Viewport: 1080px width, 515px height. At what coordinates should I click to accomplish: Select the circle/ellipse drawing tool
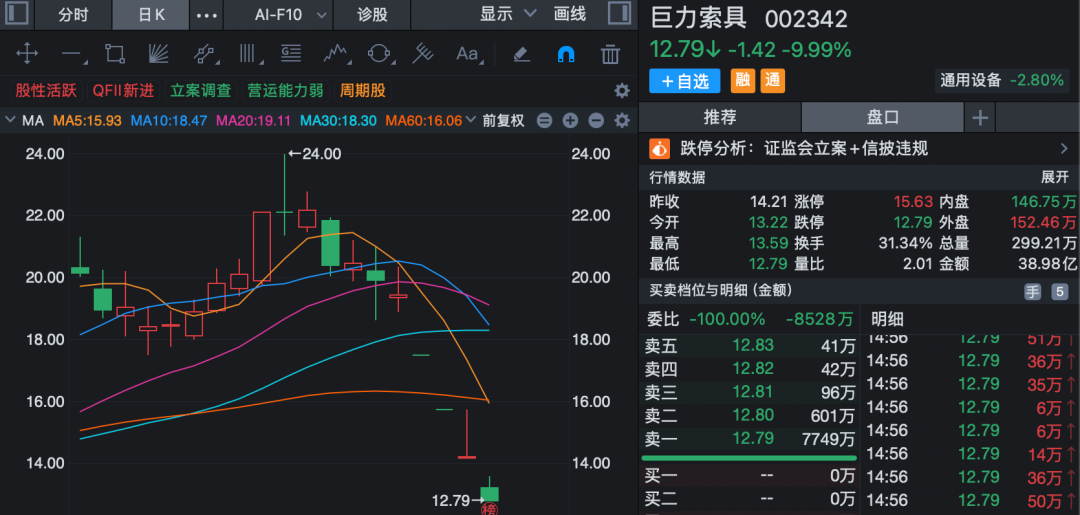coord(379,53)
